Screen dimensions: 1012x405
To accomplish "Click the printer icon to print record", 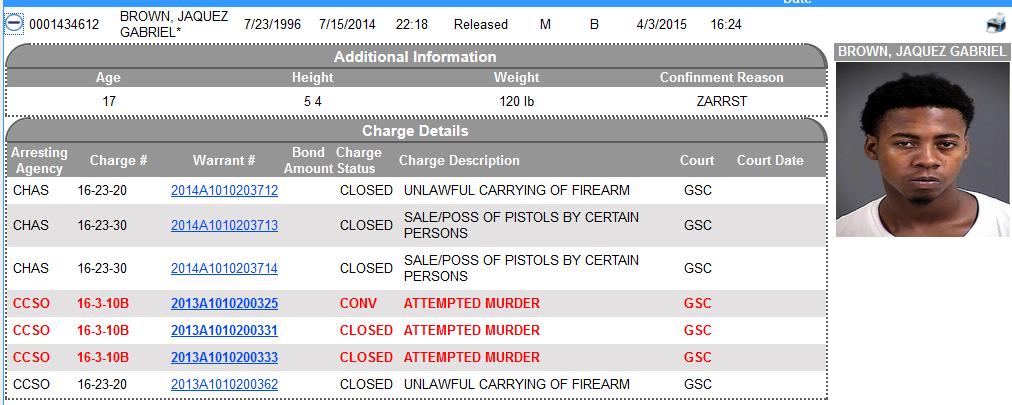I will 996,24.
